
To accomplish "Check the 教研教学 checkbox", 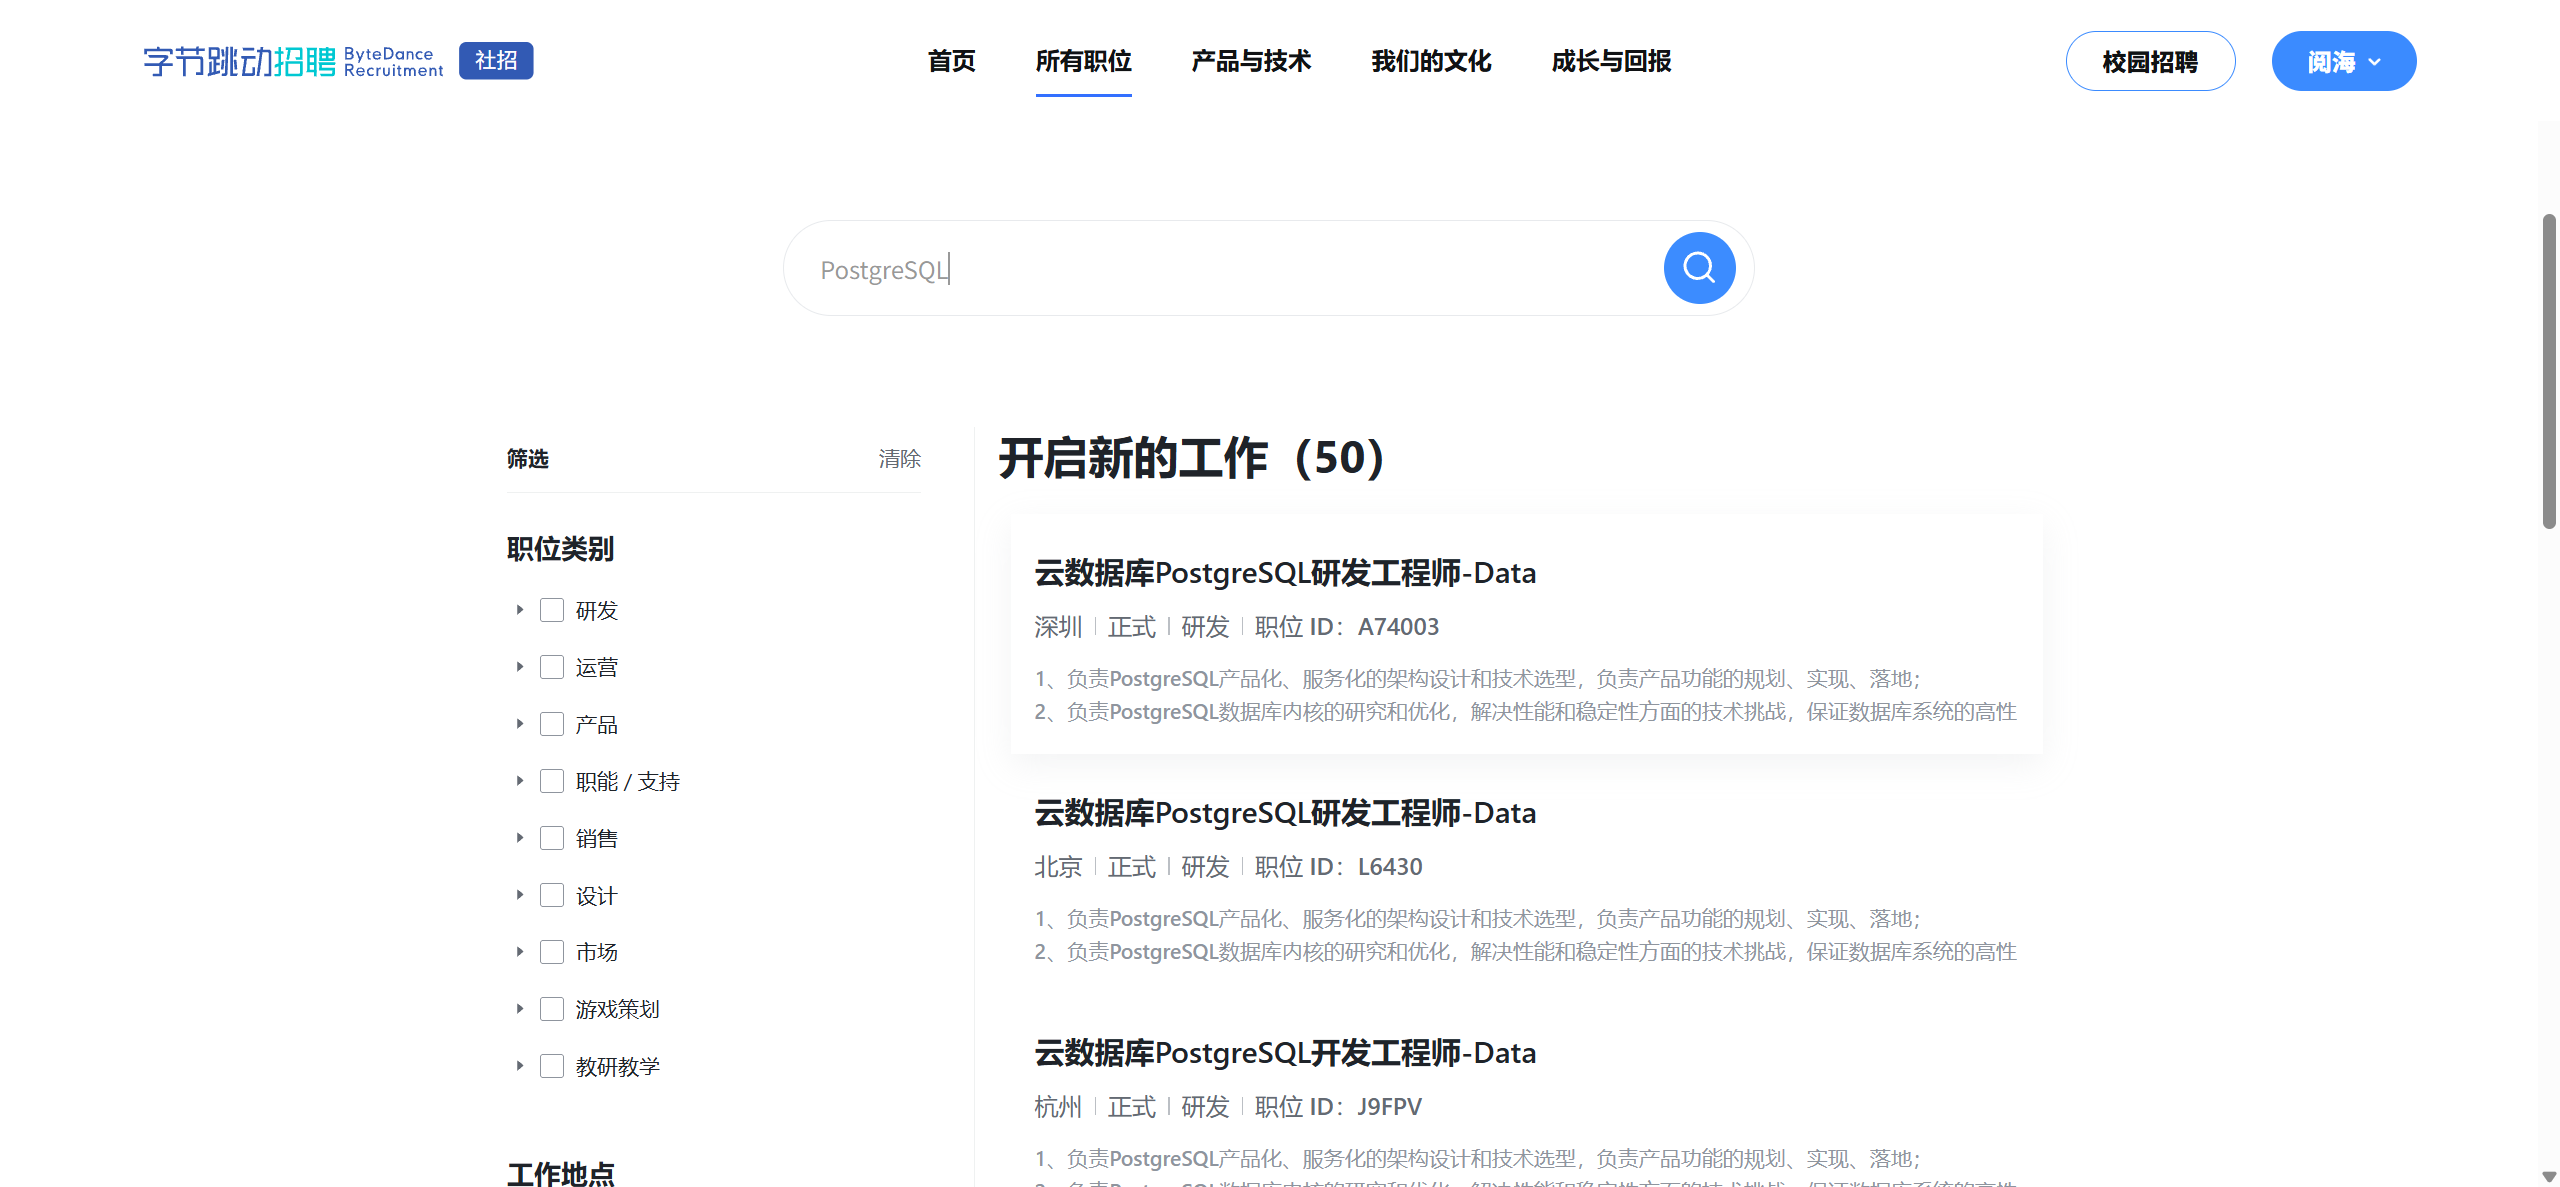I will point(552,1066).
